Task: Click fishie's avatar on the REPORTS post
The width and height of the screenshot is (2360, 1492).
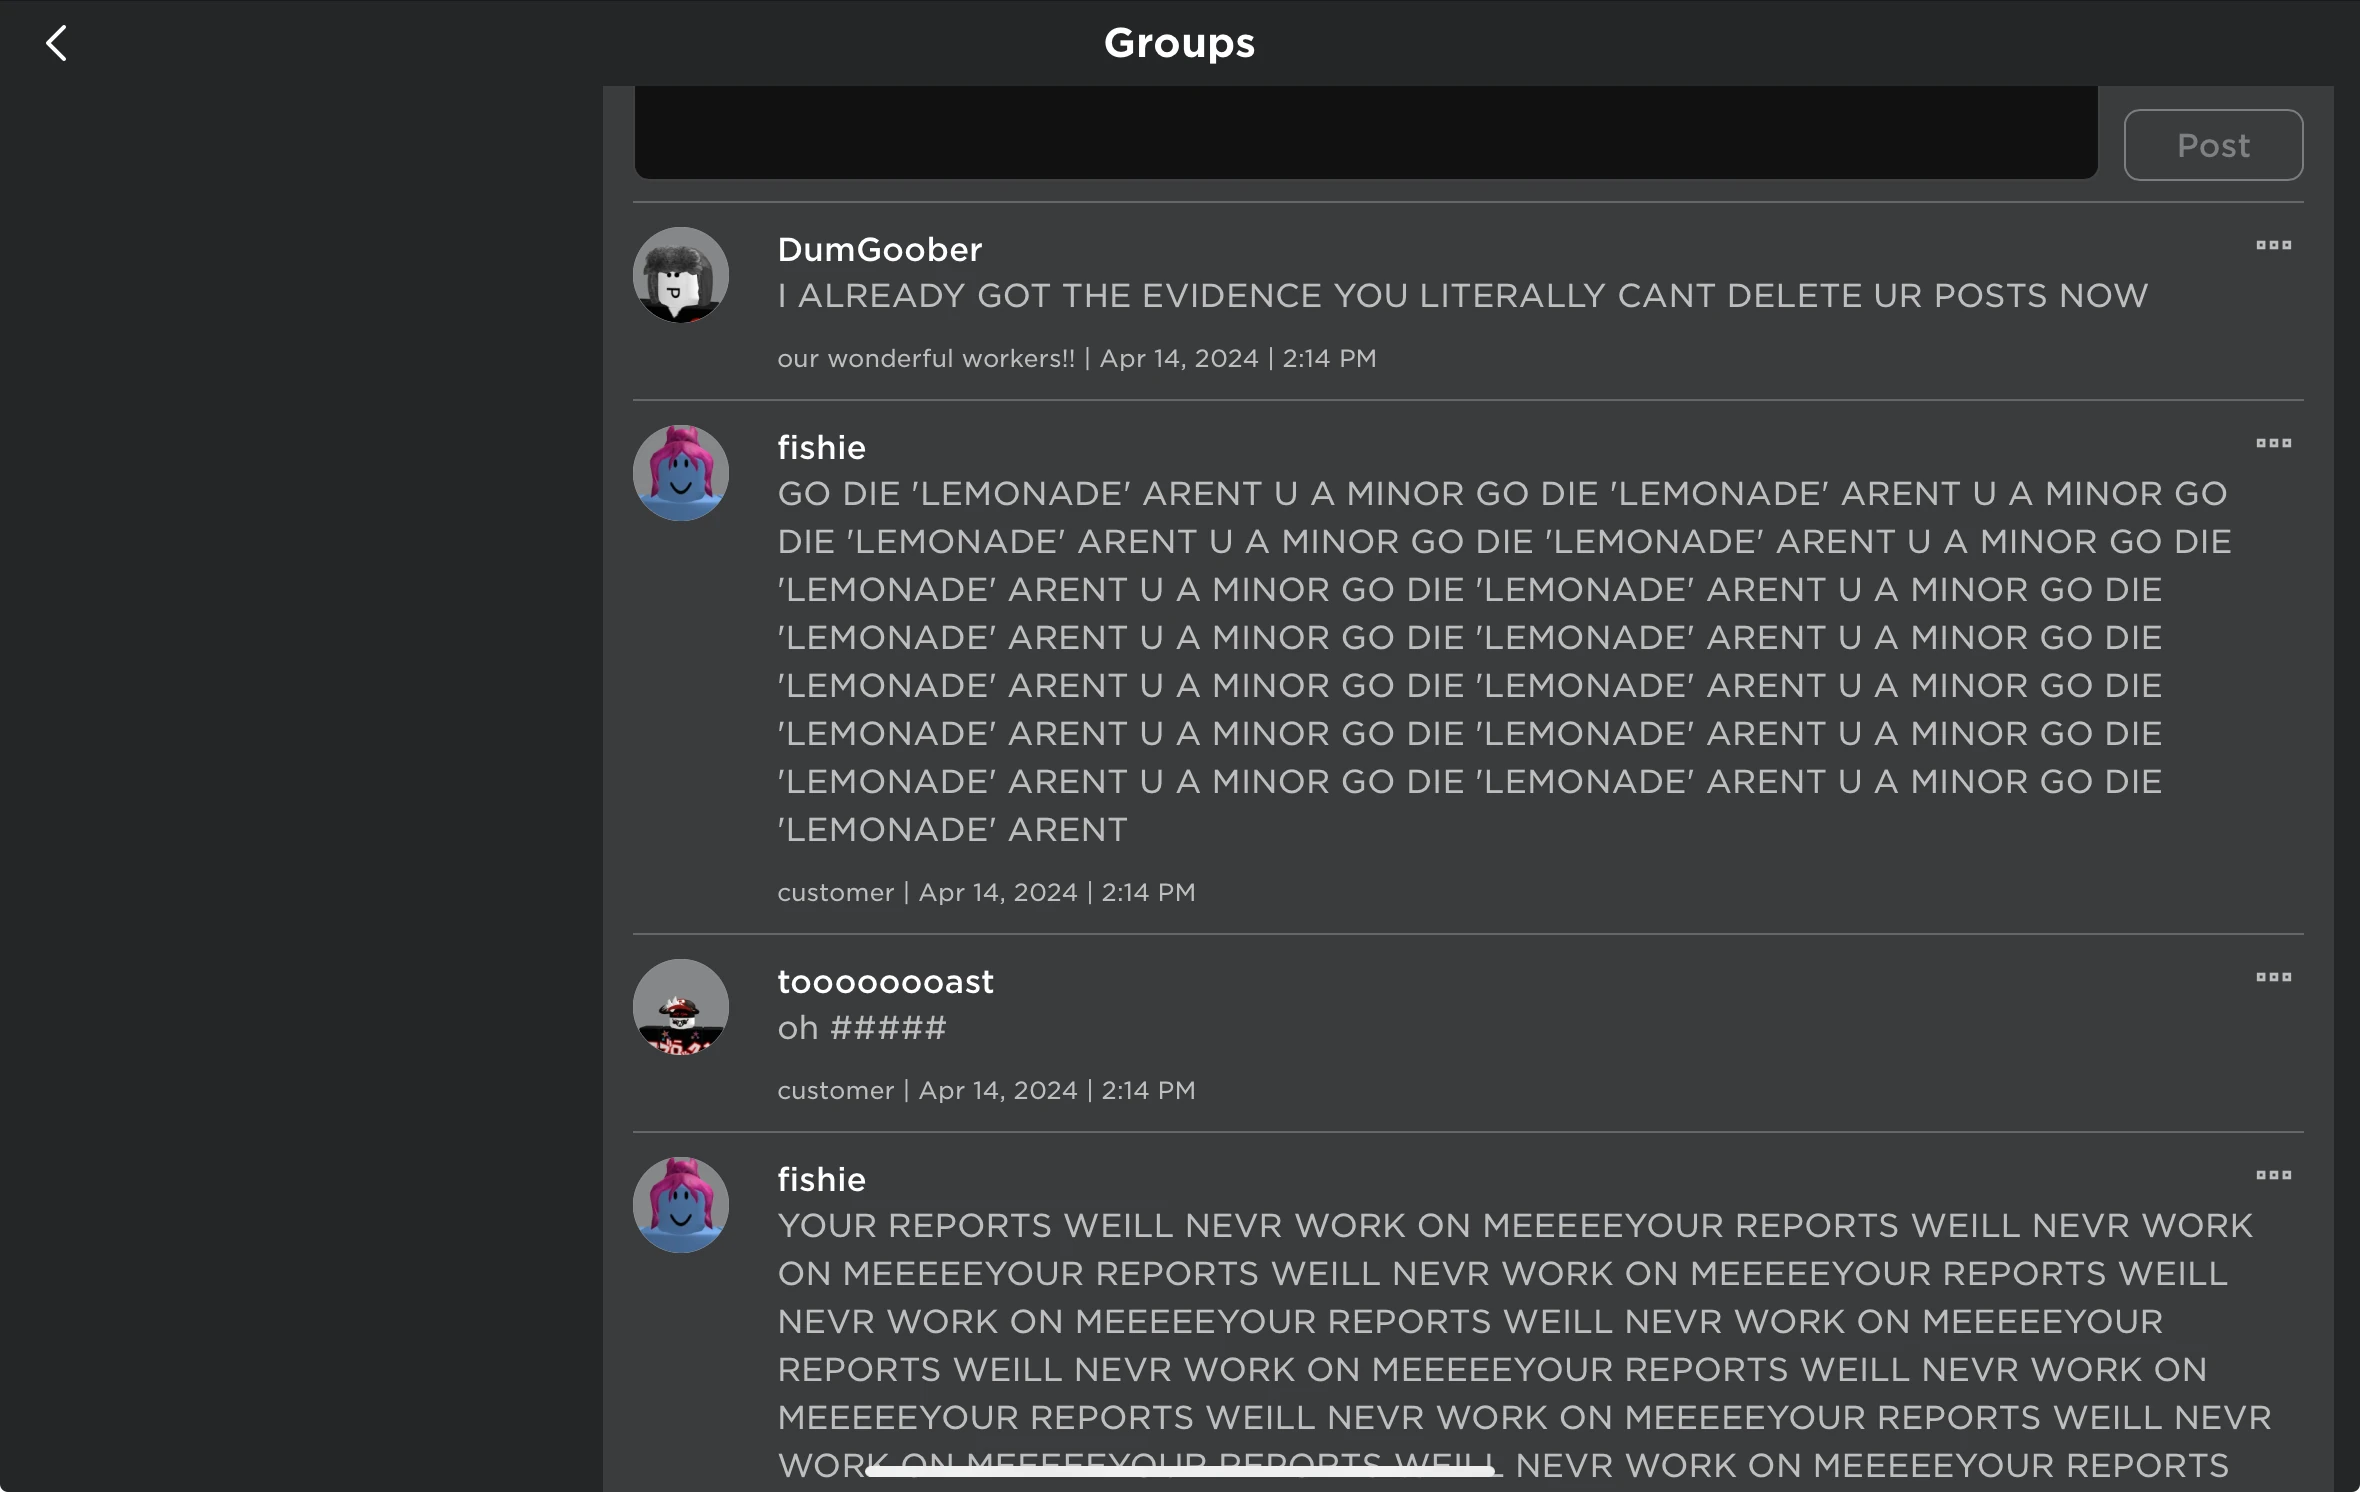Action: (680, 1205)
